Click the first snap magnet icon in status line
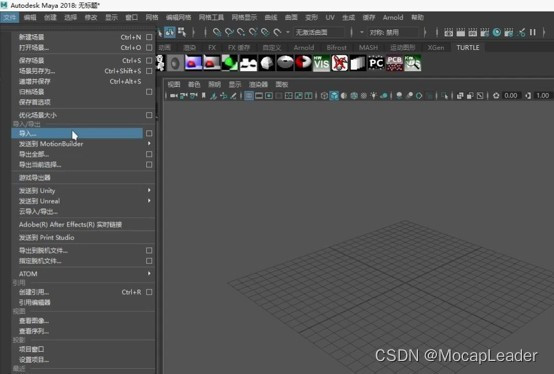 [x=217, y=32]
